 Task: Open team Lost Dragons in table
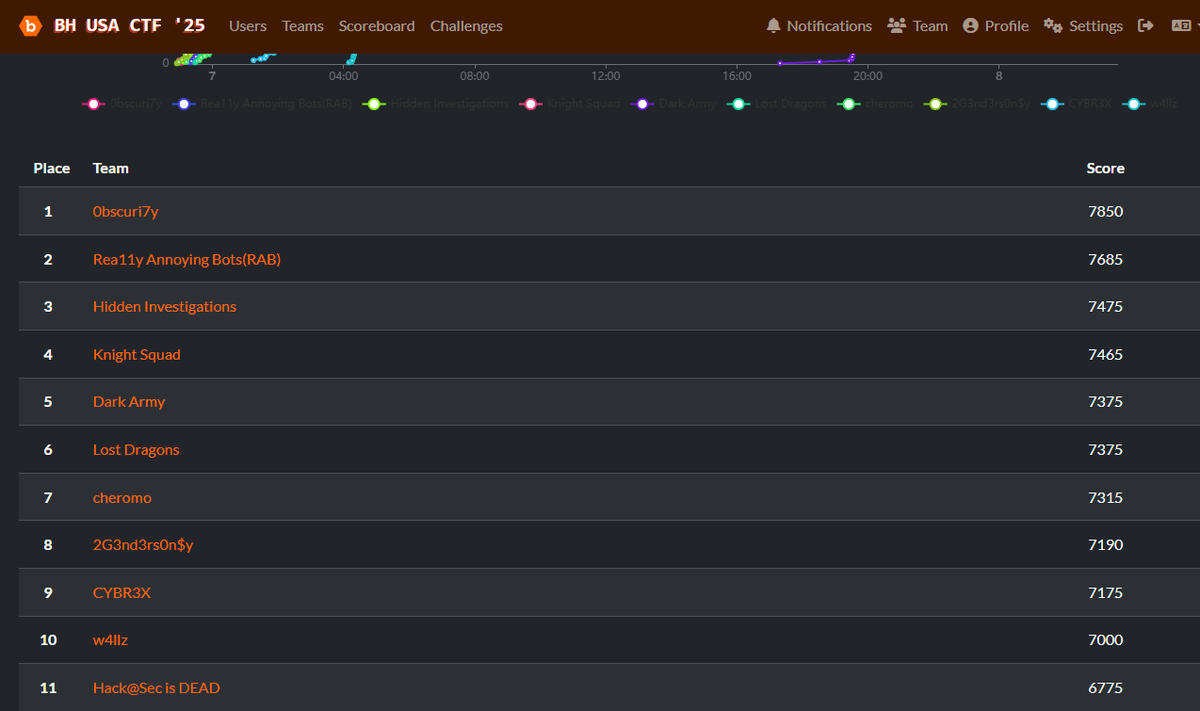pyautogui.click(x=136, y=450)
